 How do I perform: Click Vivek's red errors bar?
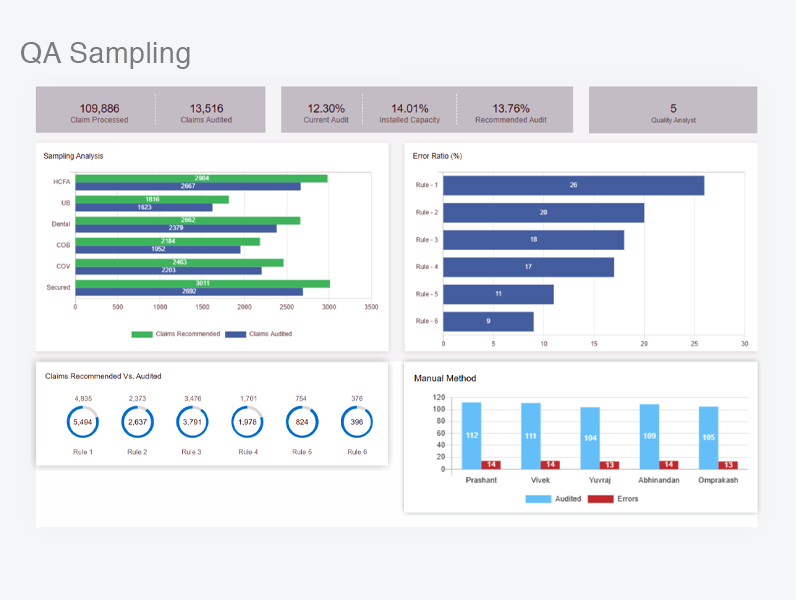pyautogui.click(x=550, y=464)
